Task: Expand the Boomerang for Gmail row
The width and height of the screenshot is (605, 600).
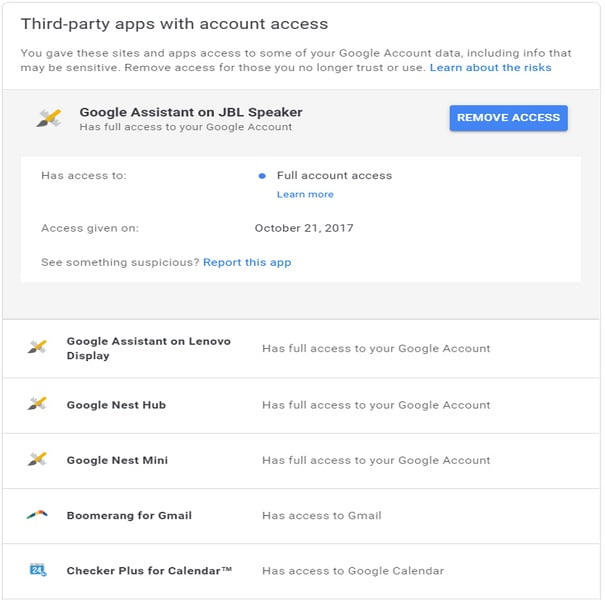Action: (301, 516)
